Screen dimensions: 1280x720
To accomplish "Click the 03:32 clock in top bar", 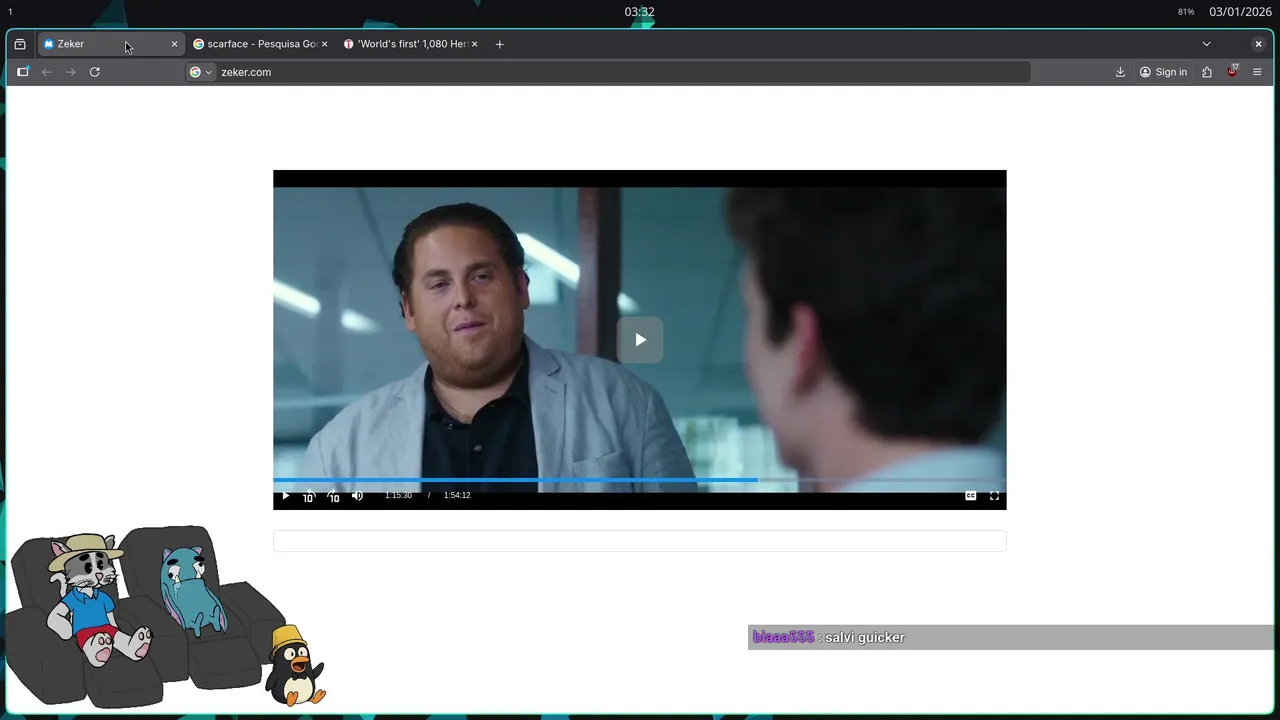I will click(x=640, y=12).
